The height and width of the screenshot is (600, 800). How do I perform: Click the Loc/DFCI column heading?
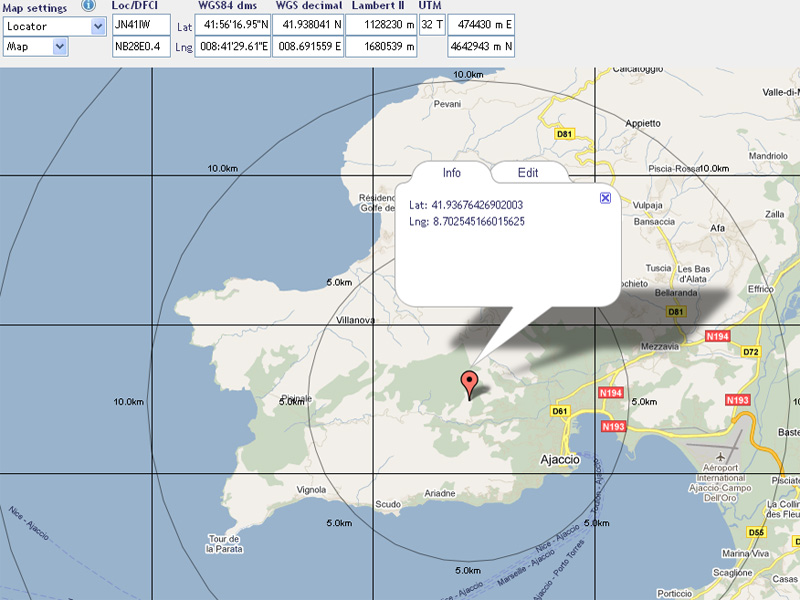pos(135,6)
